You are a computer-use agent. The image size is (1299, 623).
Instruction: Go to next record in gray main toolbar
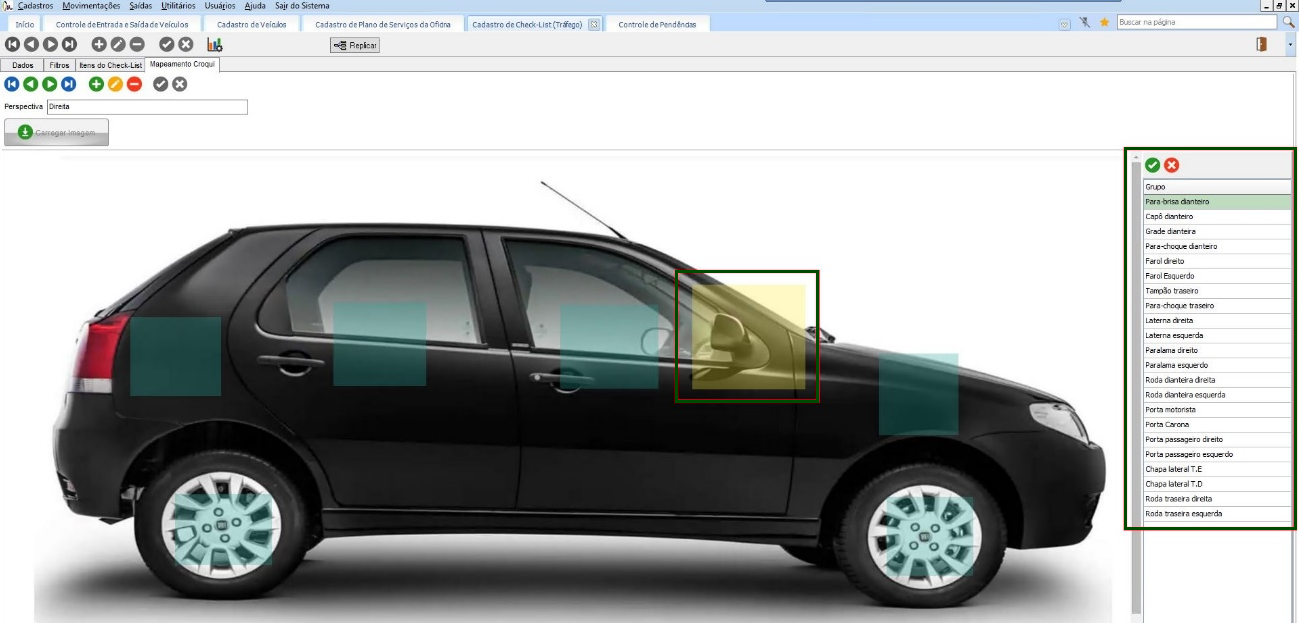click(50, 44)
